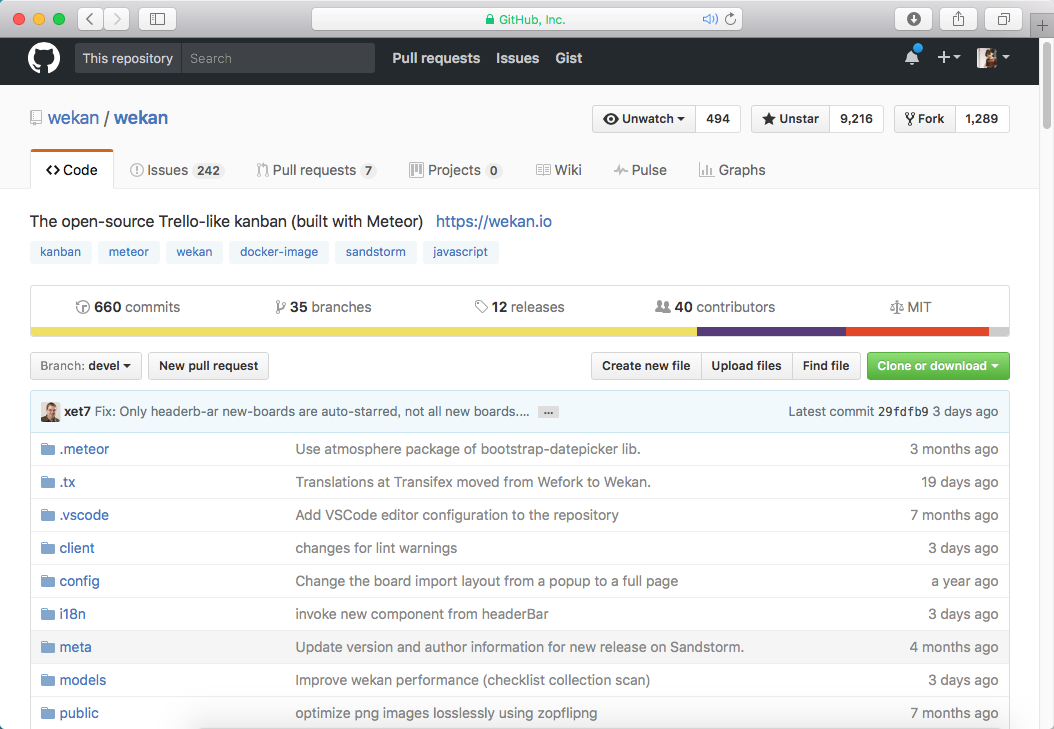This screenshot has height=729, width=1054.
Task: Switch to the Issues tab
Action: point(176,170)
